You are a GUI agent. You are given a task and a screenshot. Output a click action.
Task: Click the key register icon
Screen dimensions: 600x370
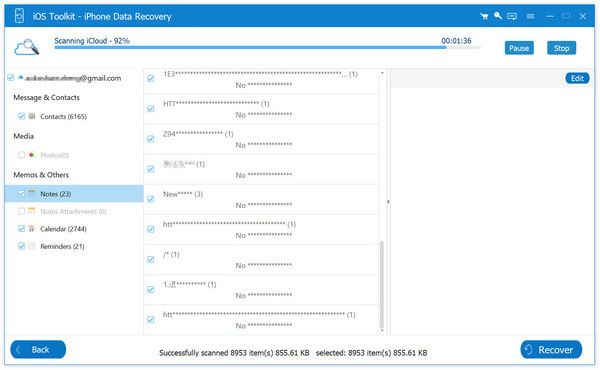(x=497, y=16)
